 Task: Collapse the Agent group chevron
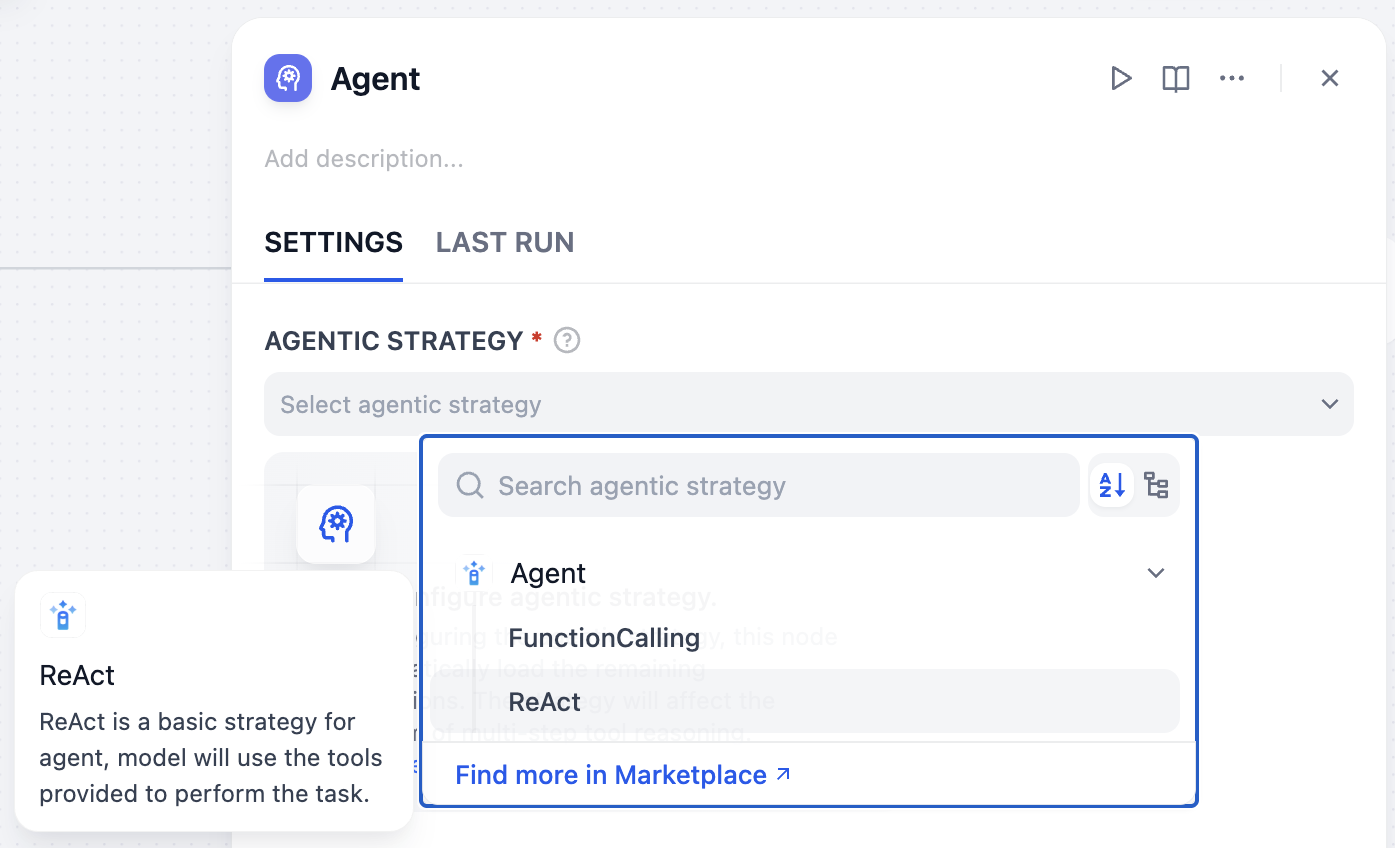point(1156,573)
